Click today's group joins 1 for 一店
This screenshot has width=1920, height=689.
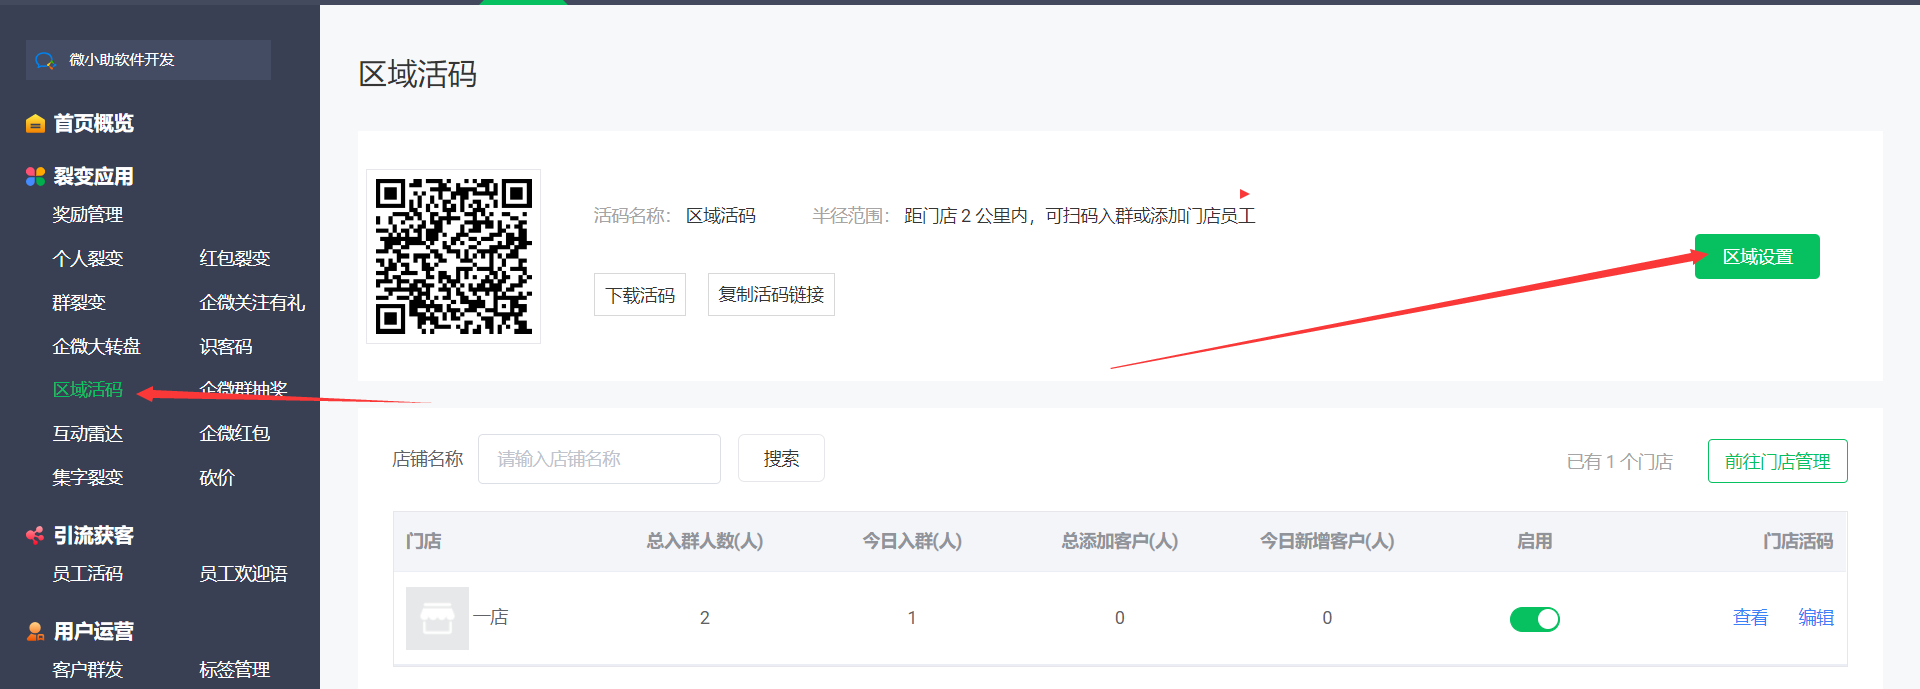(912, 618)
